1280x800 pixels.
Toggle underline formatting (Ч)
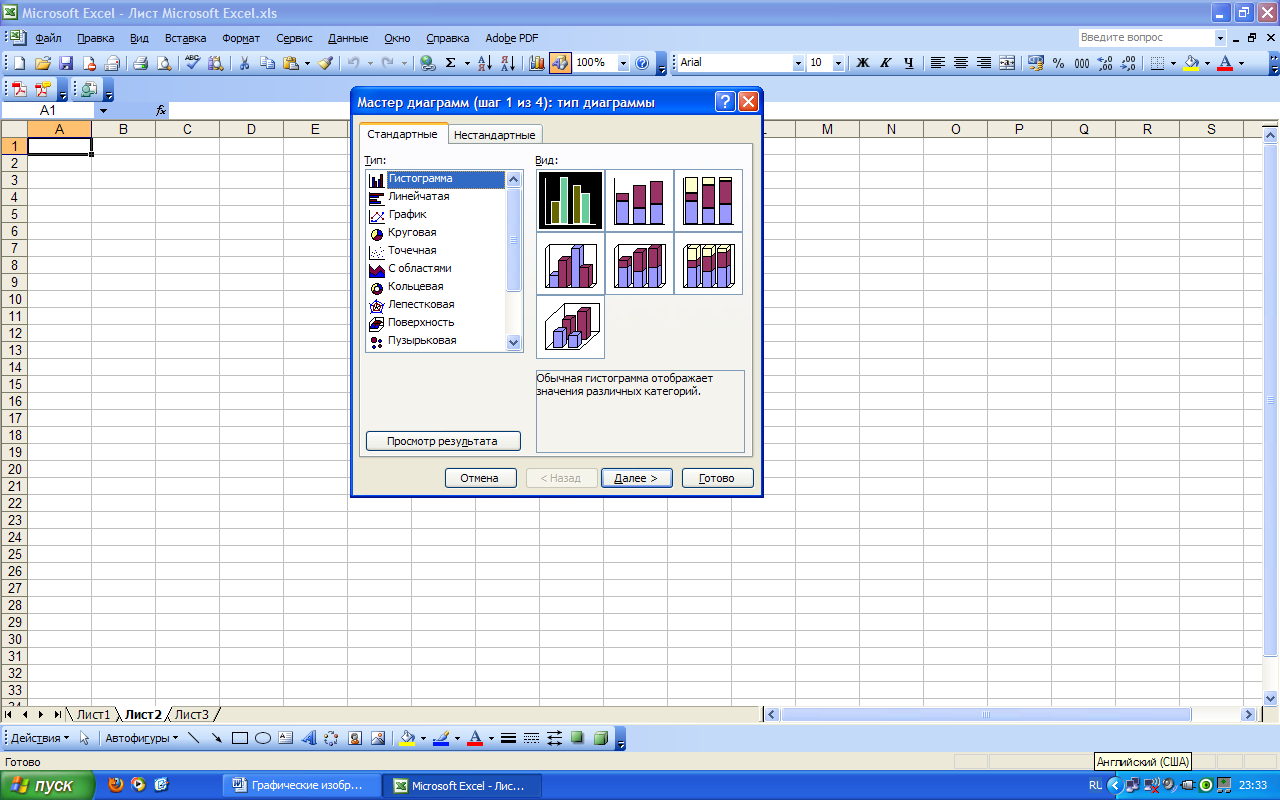[x=908, y=63]
